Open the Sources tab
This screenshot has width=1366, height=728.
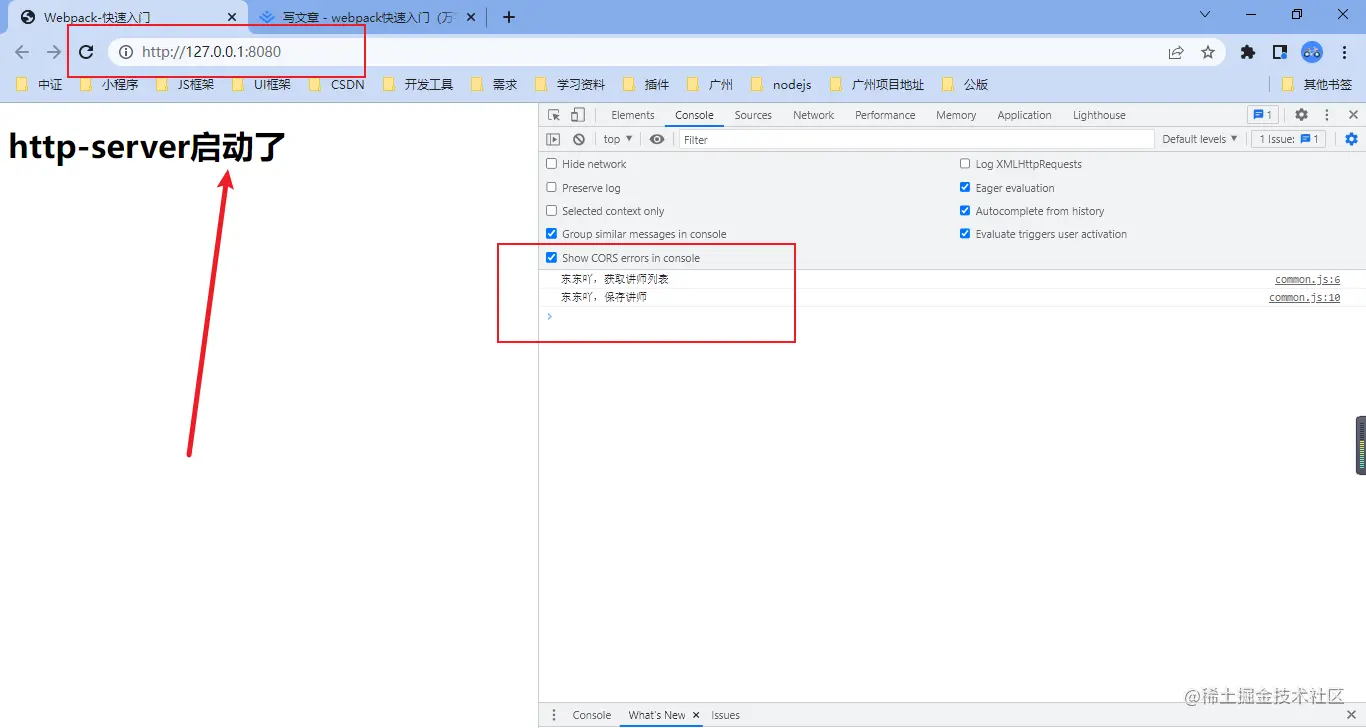[753, 115]
